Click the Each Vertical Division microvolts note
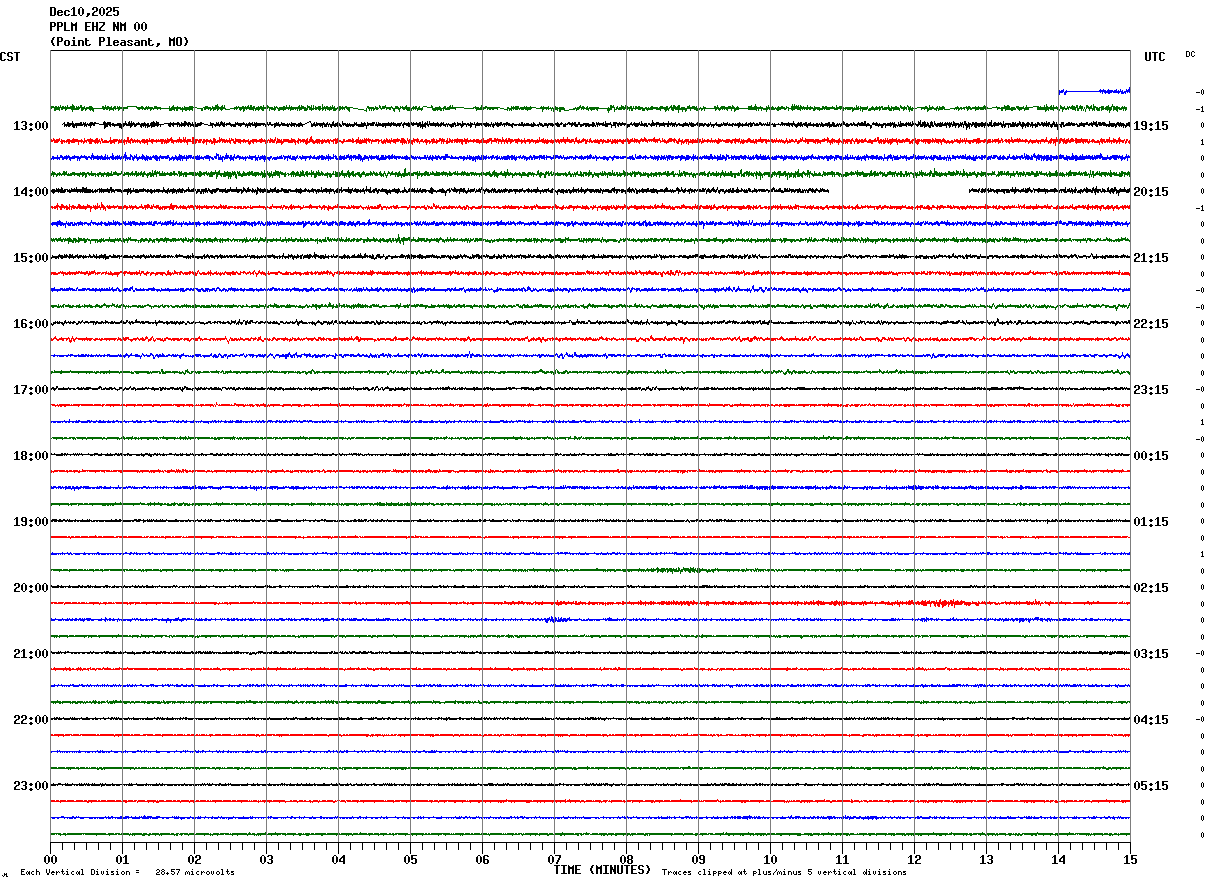 click(x=127, y=873)
